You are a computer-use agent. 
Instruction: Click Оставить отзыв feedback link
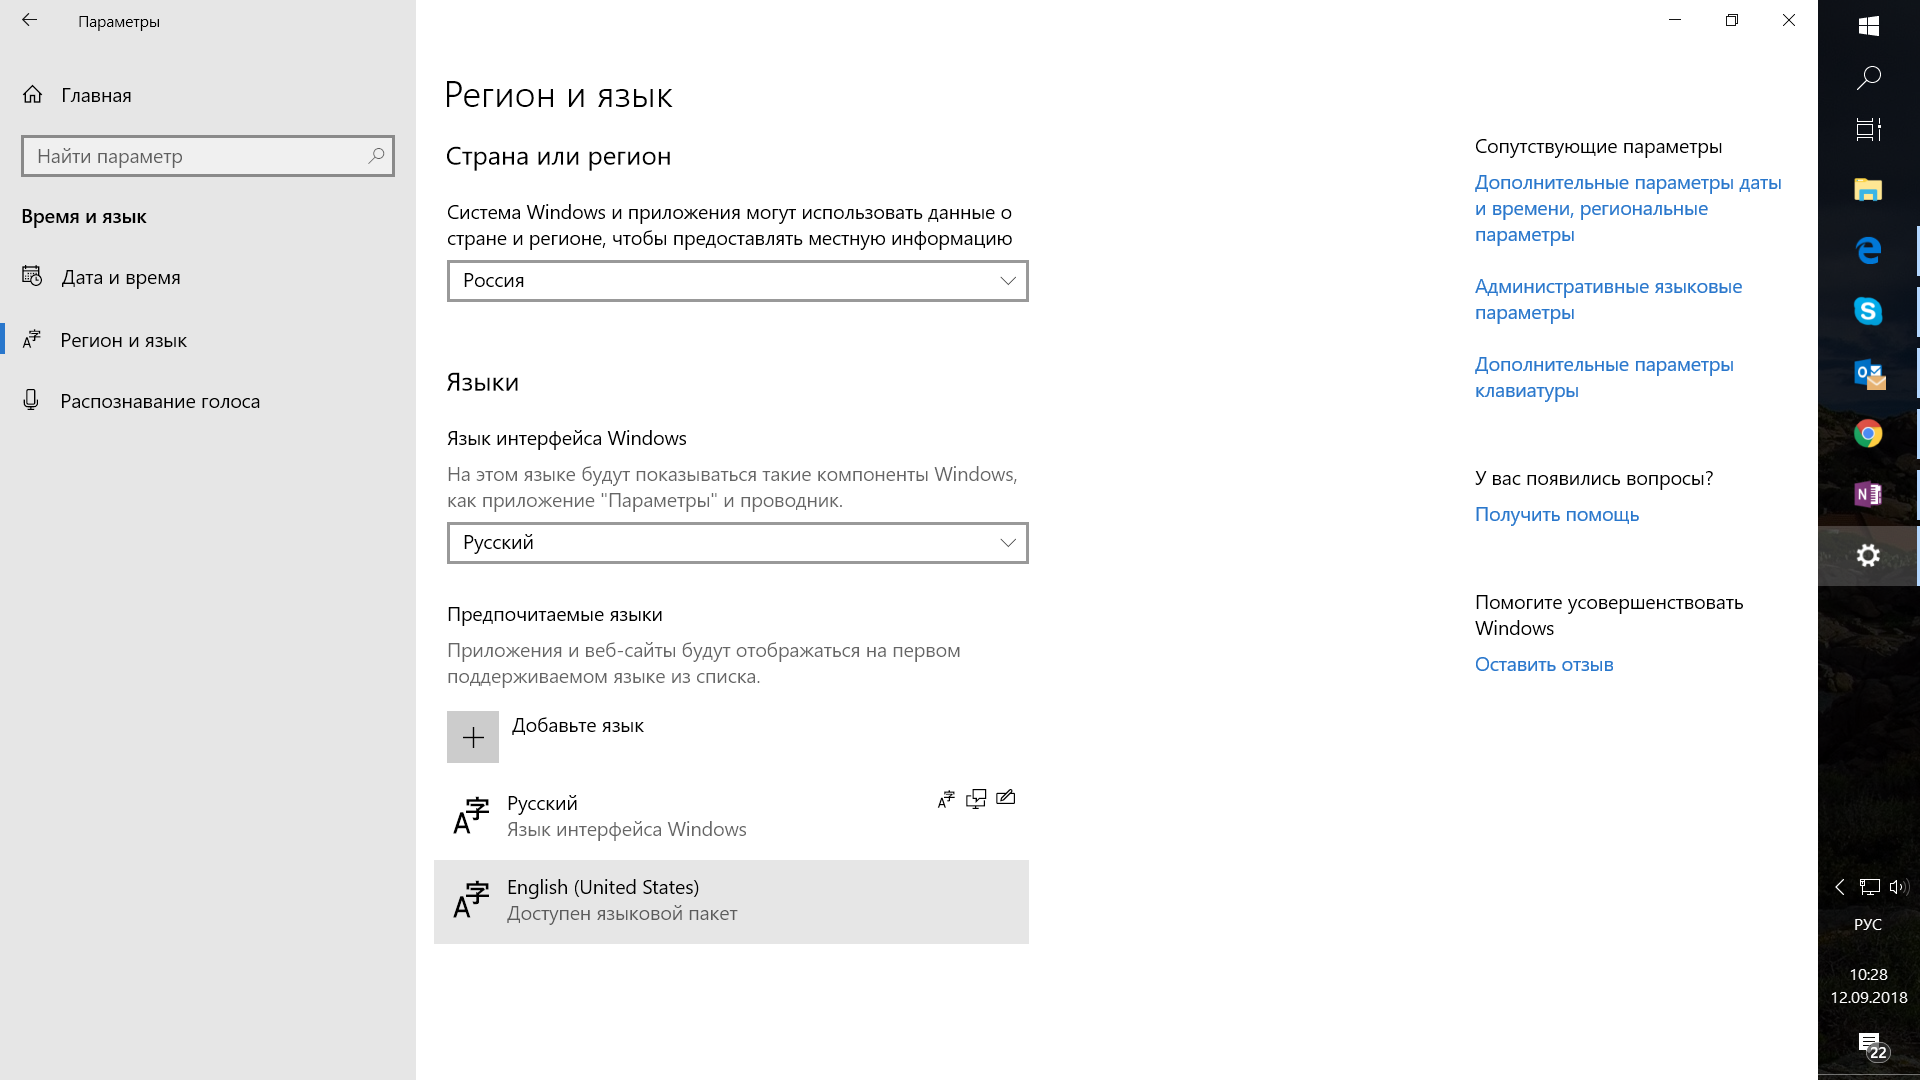coord(1544,663)
